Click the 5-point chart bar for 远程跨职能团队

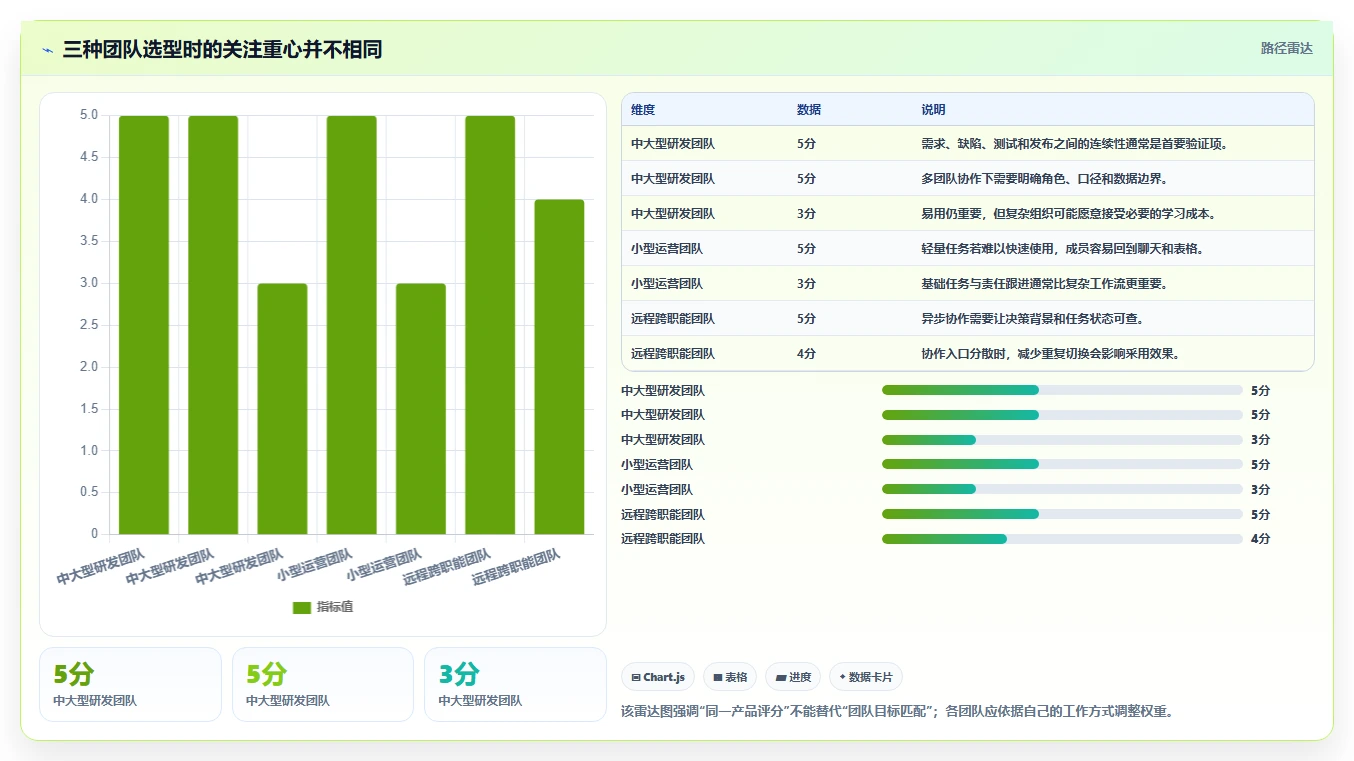[490, 325]
